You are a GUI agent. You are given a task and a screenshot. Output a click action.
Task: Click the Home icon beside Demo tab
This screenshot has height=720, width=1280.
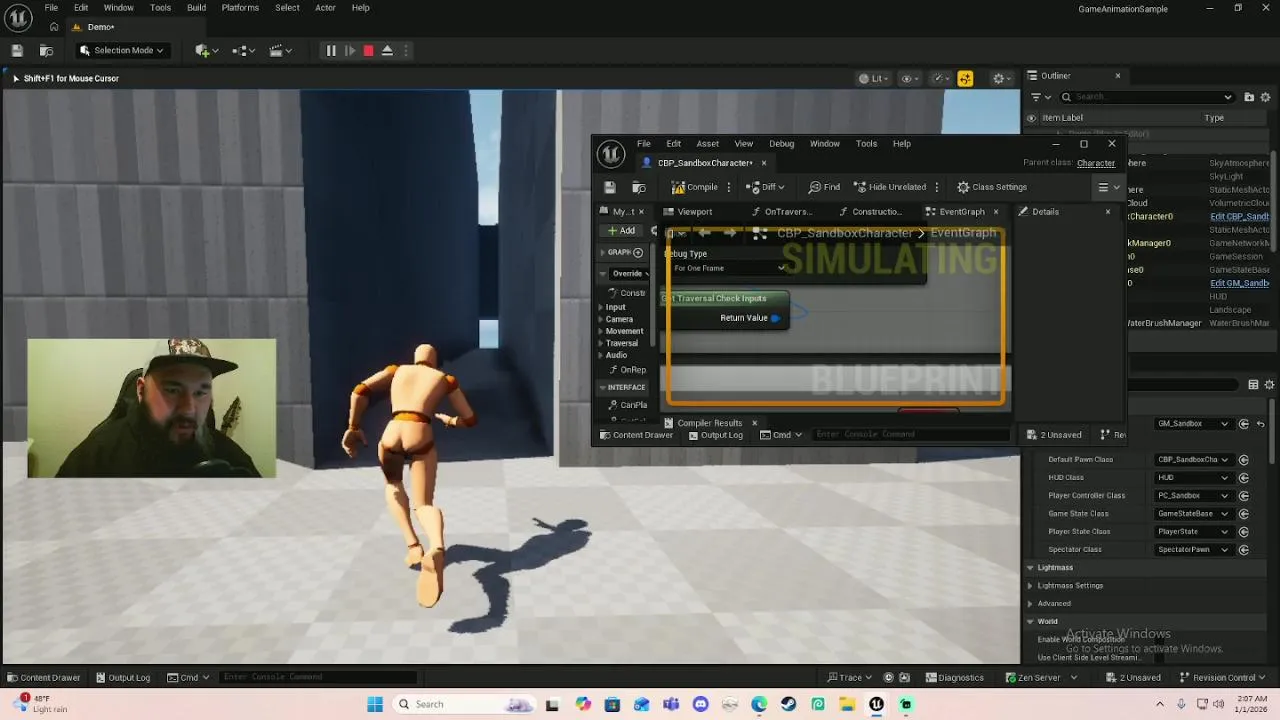tap(54, 27)
